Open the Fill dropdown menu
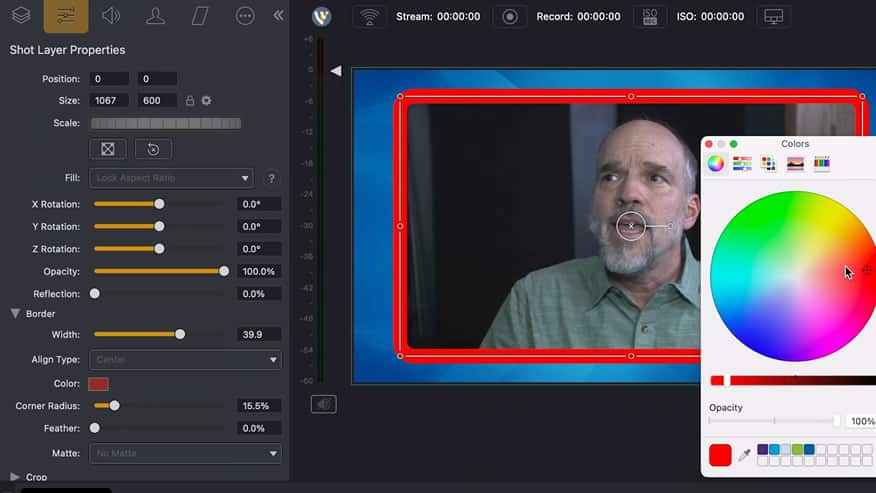The height and width of the screenshot is (493, 876). 171,178
